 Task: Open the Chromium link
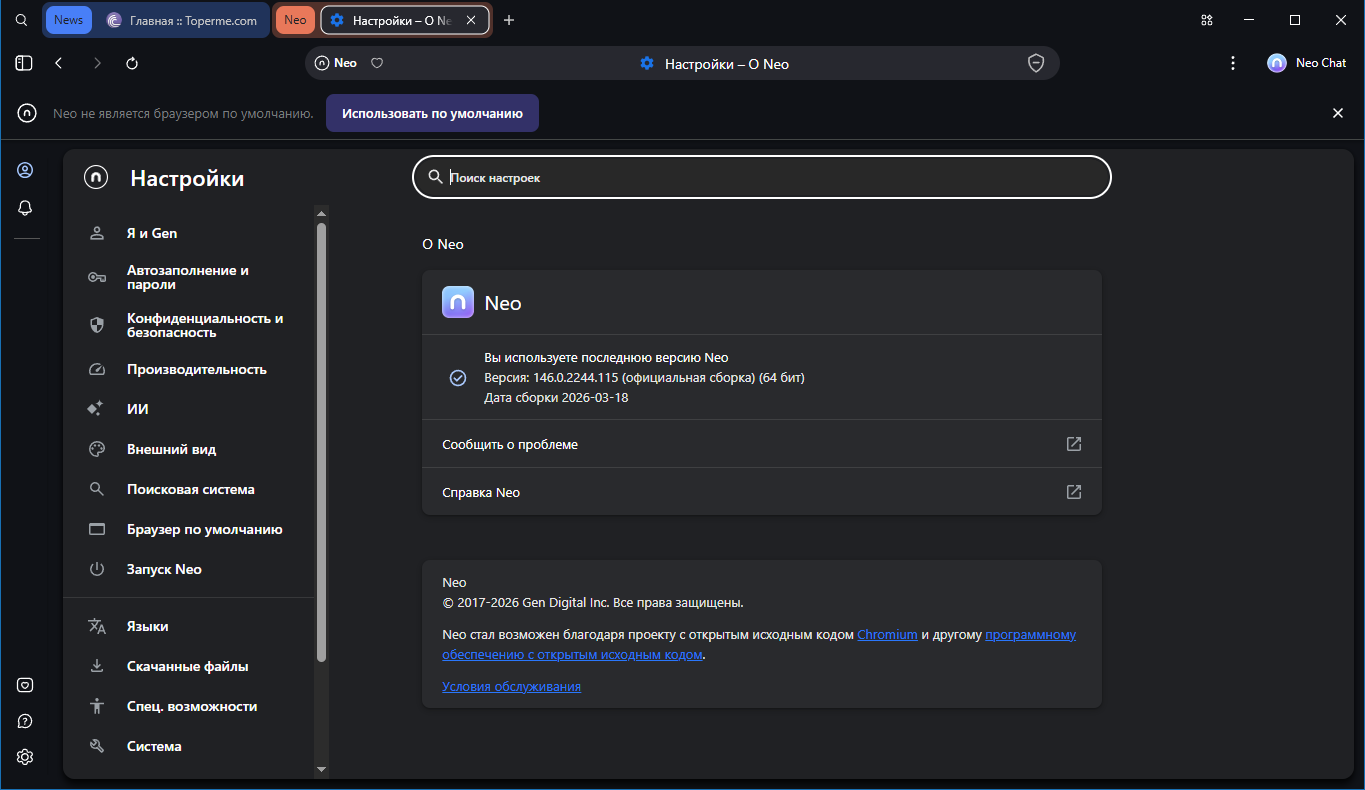[887, 635]
